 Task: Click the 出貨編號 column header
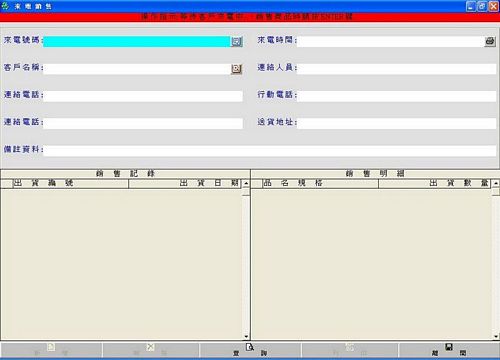point(70,183)
